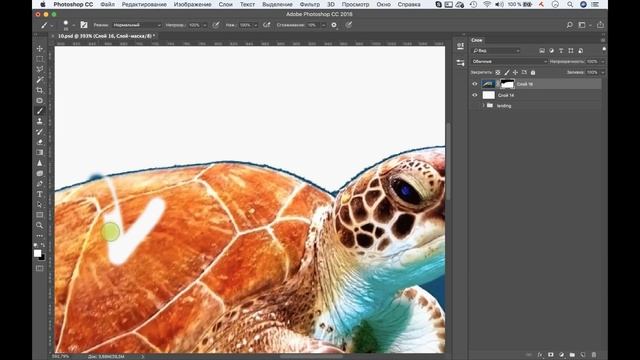Select the layer mask thumbnail of Слой 16
This screenshot has width=640, height=360.
[507, 84]
